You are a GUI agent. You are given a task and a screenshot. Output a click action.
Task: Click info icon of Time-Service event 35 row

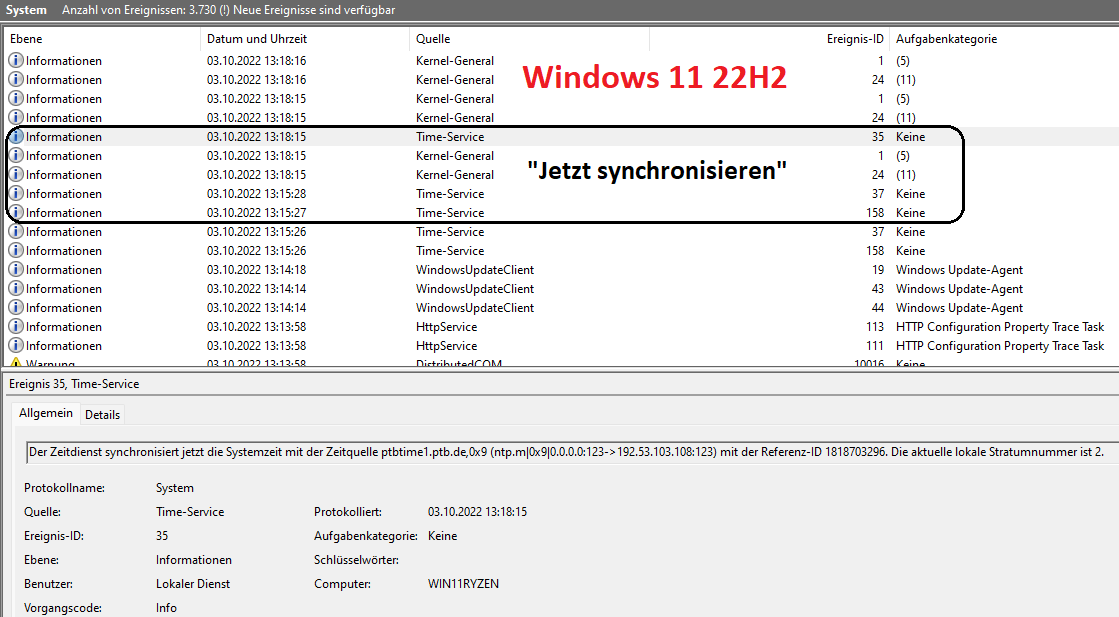(16, 136)
